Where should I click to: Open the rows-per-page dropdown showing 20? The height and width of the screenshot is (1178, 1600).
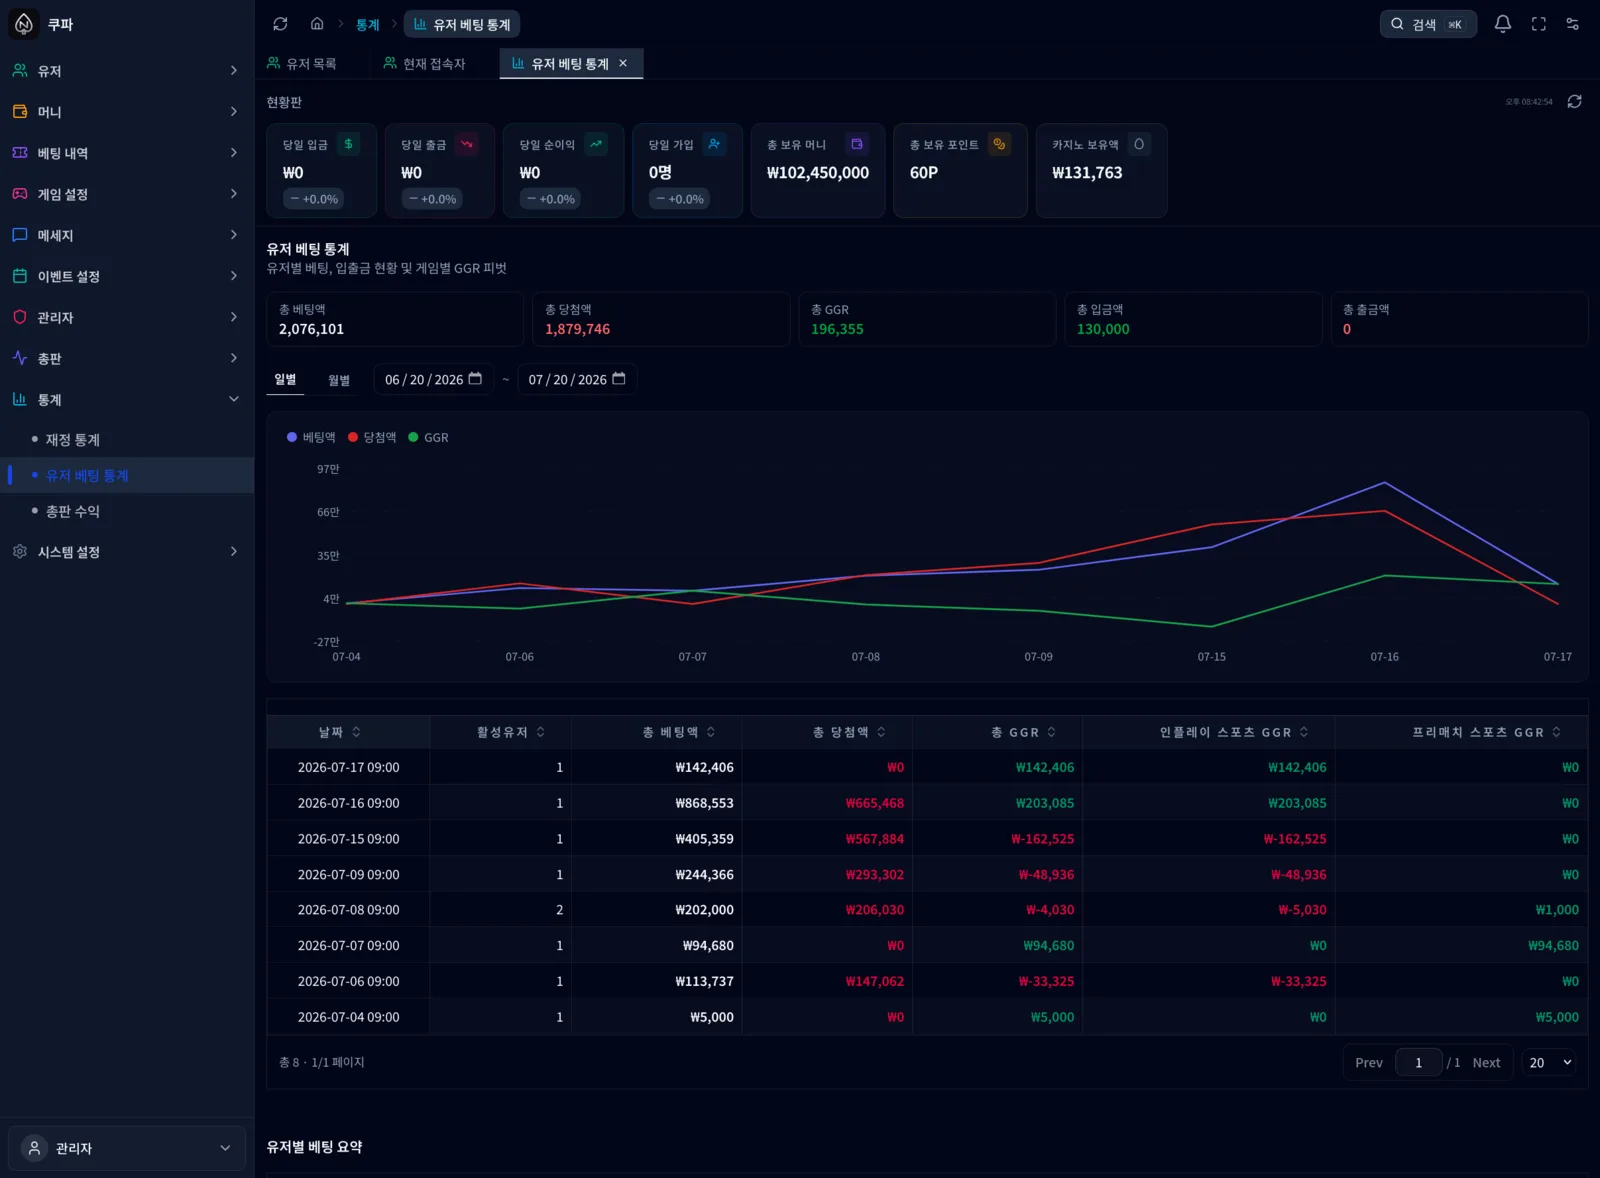(1549, 1062)
